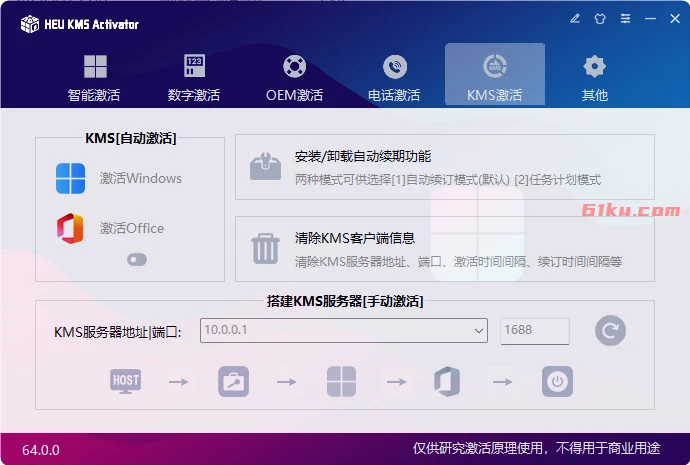690x465 pixels.
Task: Click the blue Windows logo icon
Action: (x=70, y=178)
